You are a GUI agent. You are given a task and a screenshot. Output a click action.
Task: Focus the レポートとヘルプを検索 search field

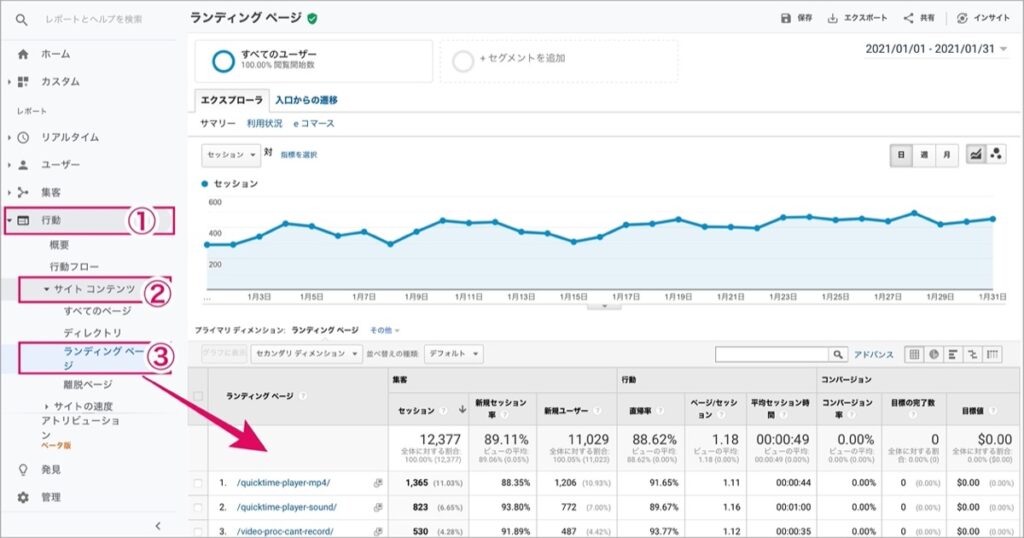pos(93,20)
